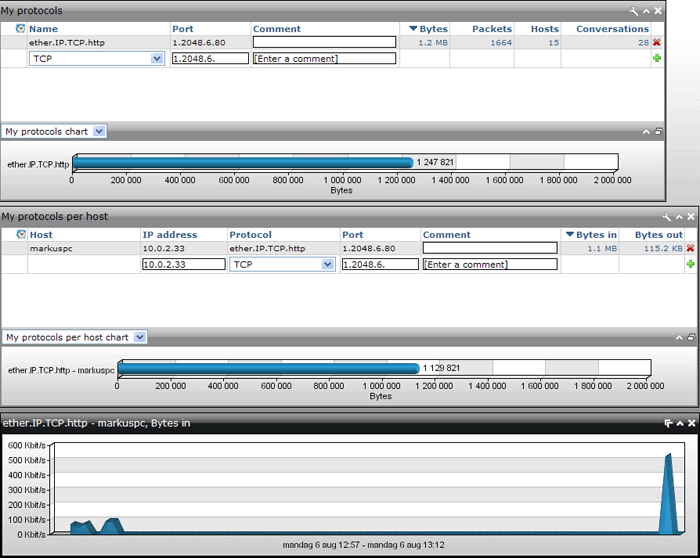The height and width of the screenshot is (558, 700).
Task: Collapse the Bytes in graph panel
Action: [x=680, y=423]
